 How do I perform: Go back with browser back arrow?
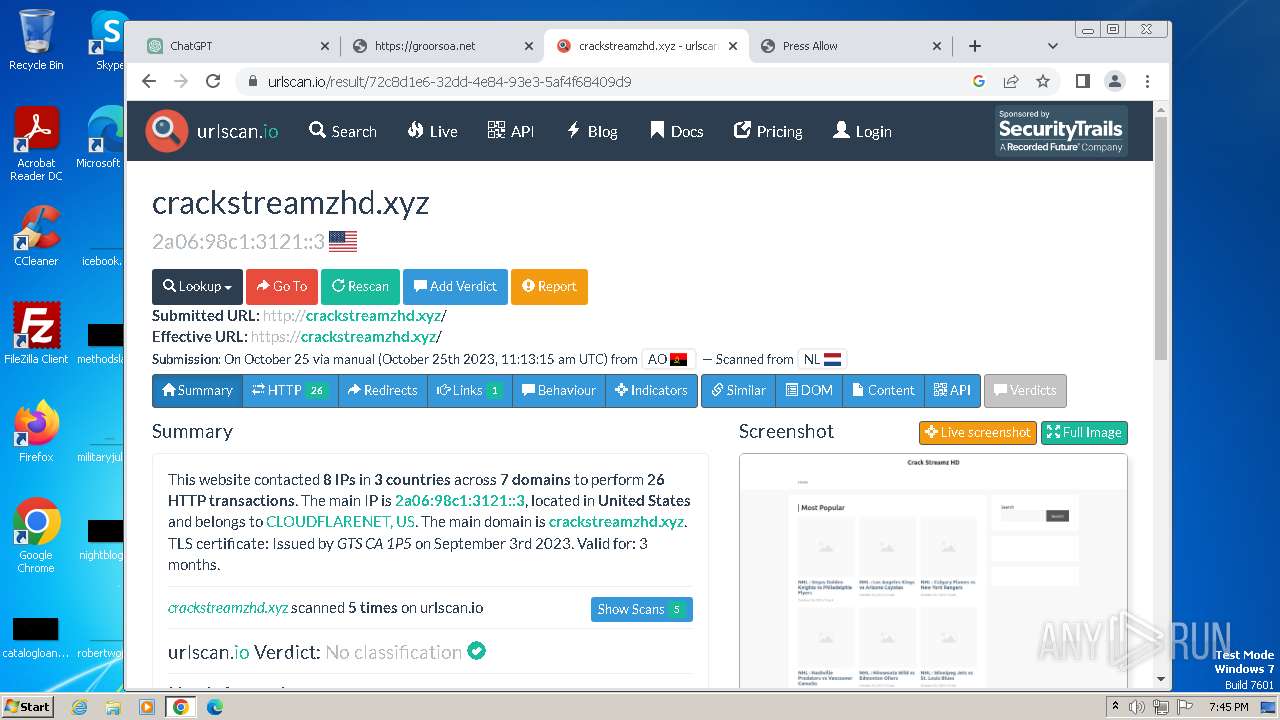[149, 82]
